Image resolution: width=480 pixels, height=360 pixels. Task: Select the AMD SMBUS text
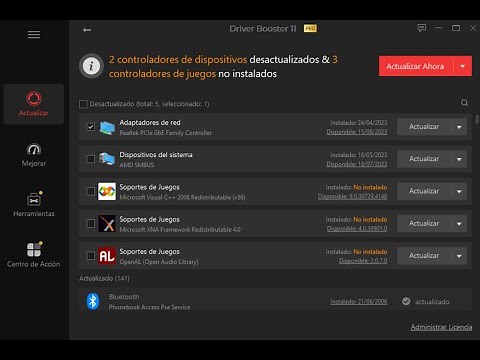point(137,165)
